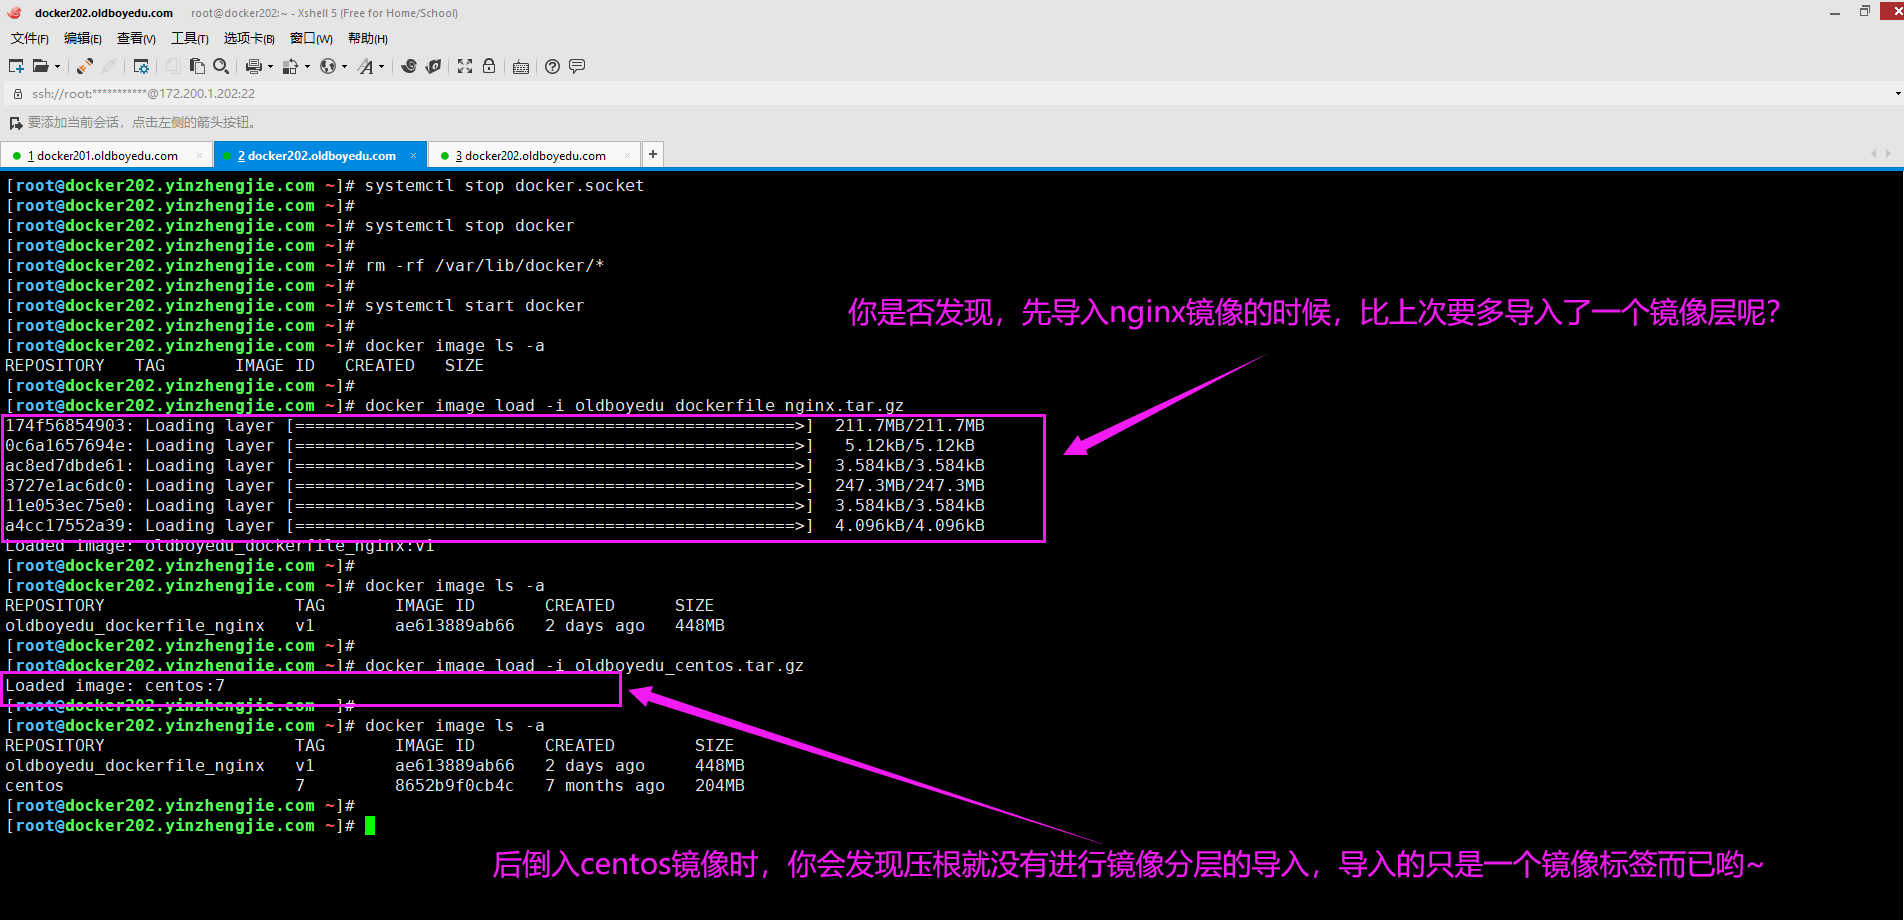Image resolution: width=1904 pixels, height=920 pixels.
Task: Click the find magnifier icon
Action: (x=221, y=66)
